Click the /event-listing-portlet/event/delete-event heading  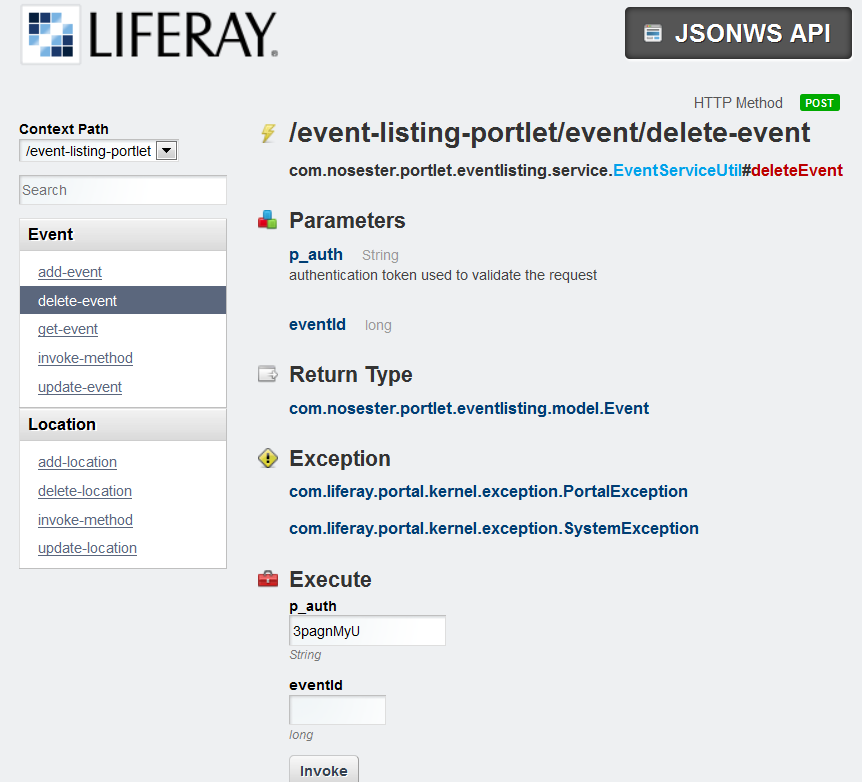[549, 133]
